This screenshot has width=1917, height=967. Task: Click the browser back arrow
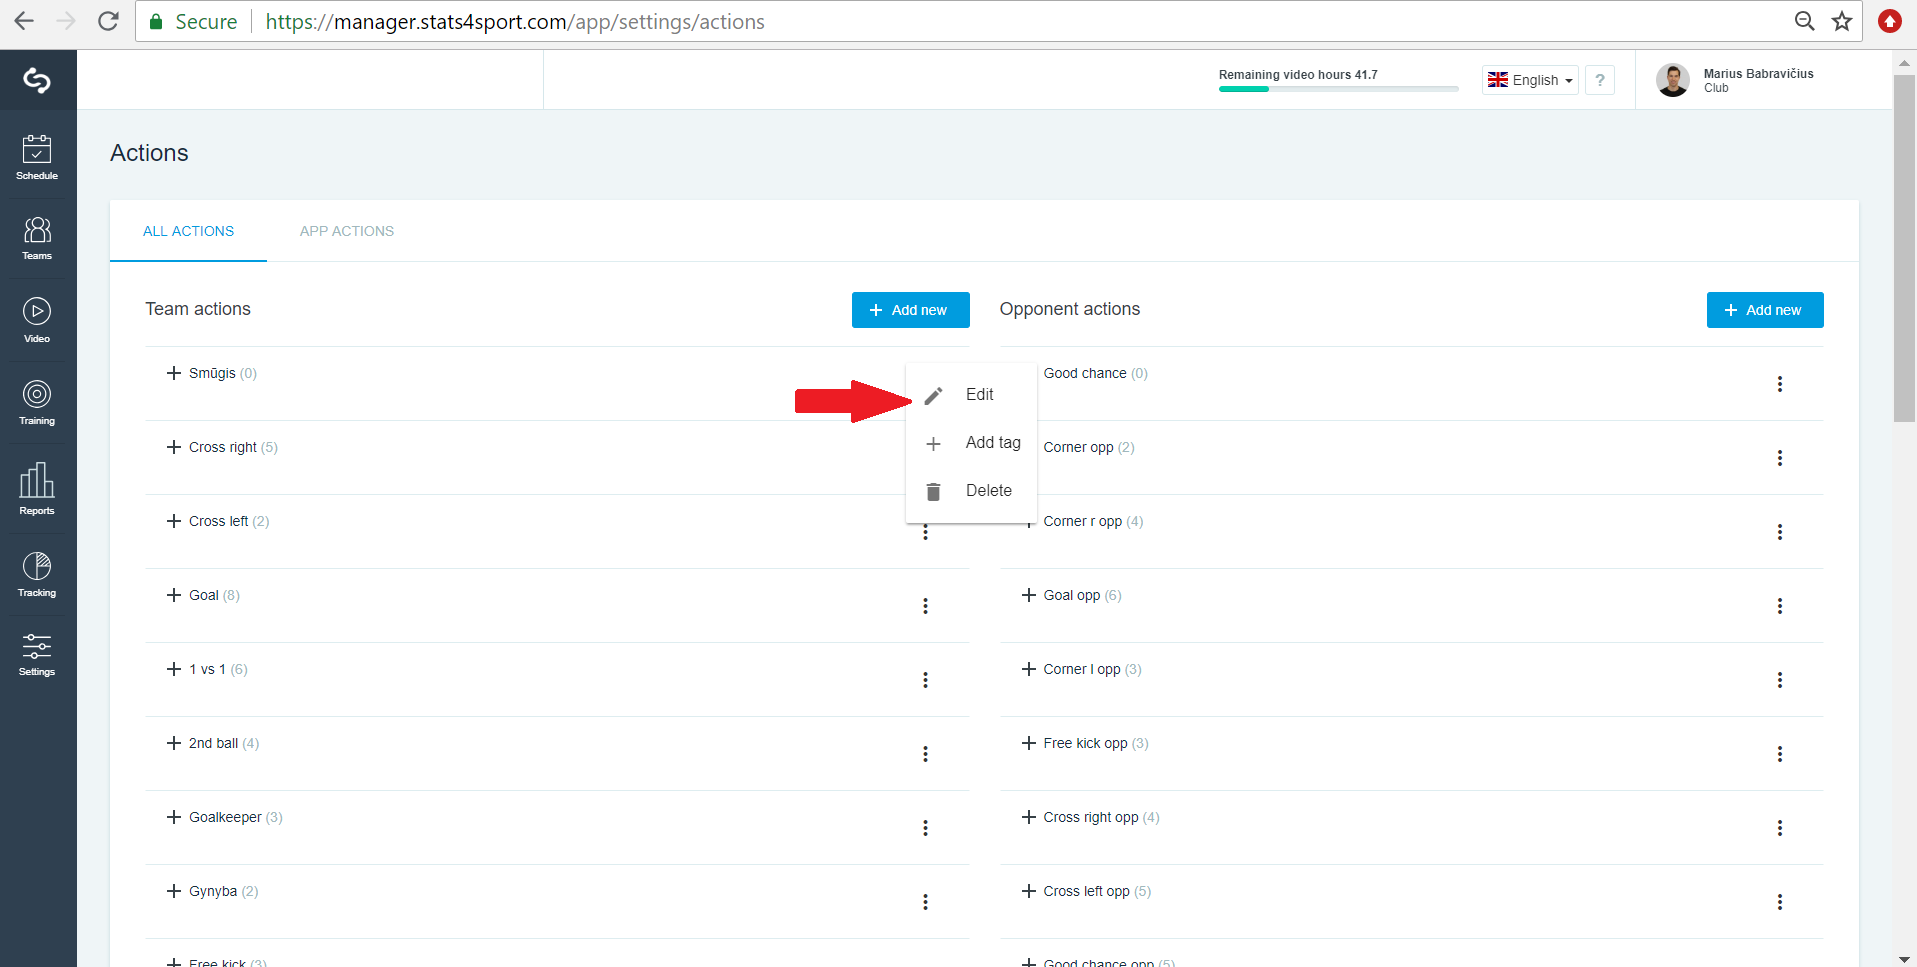tap(24, 21)
